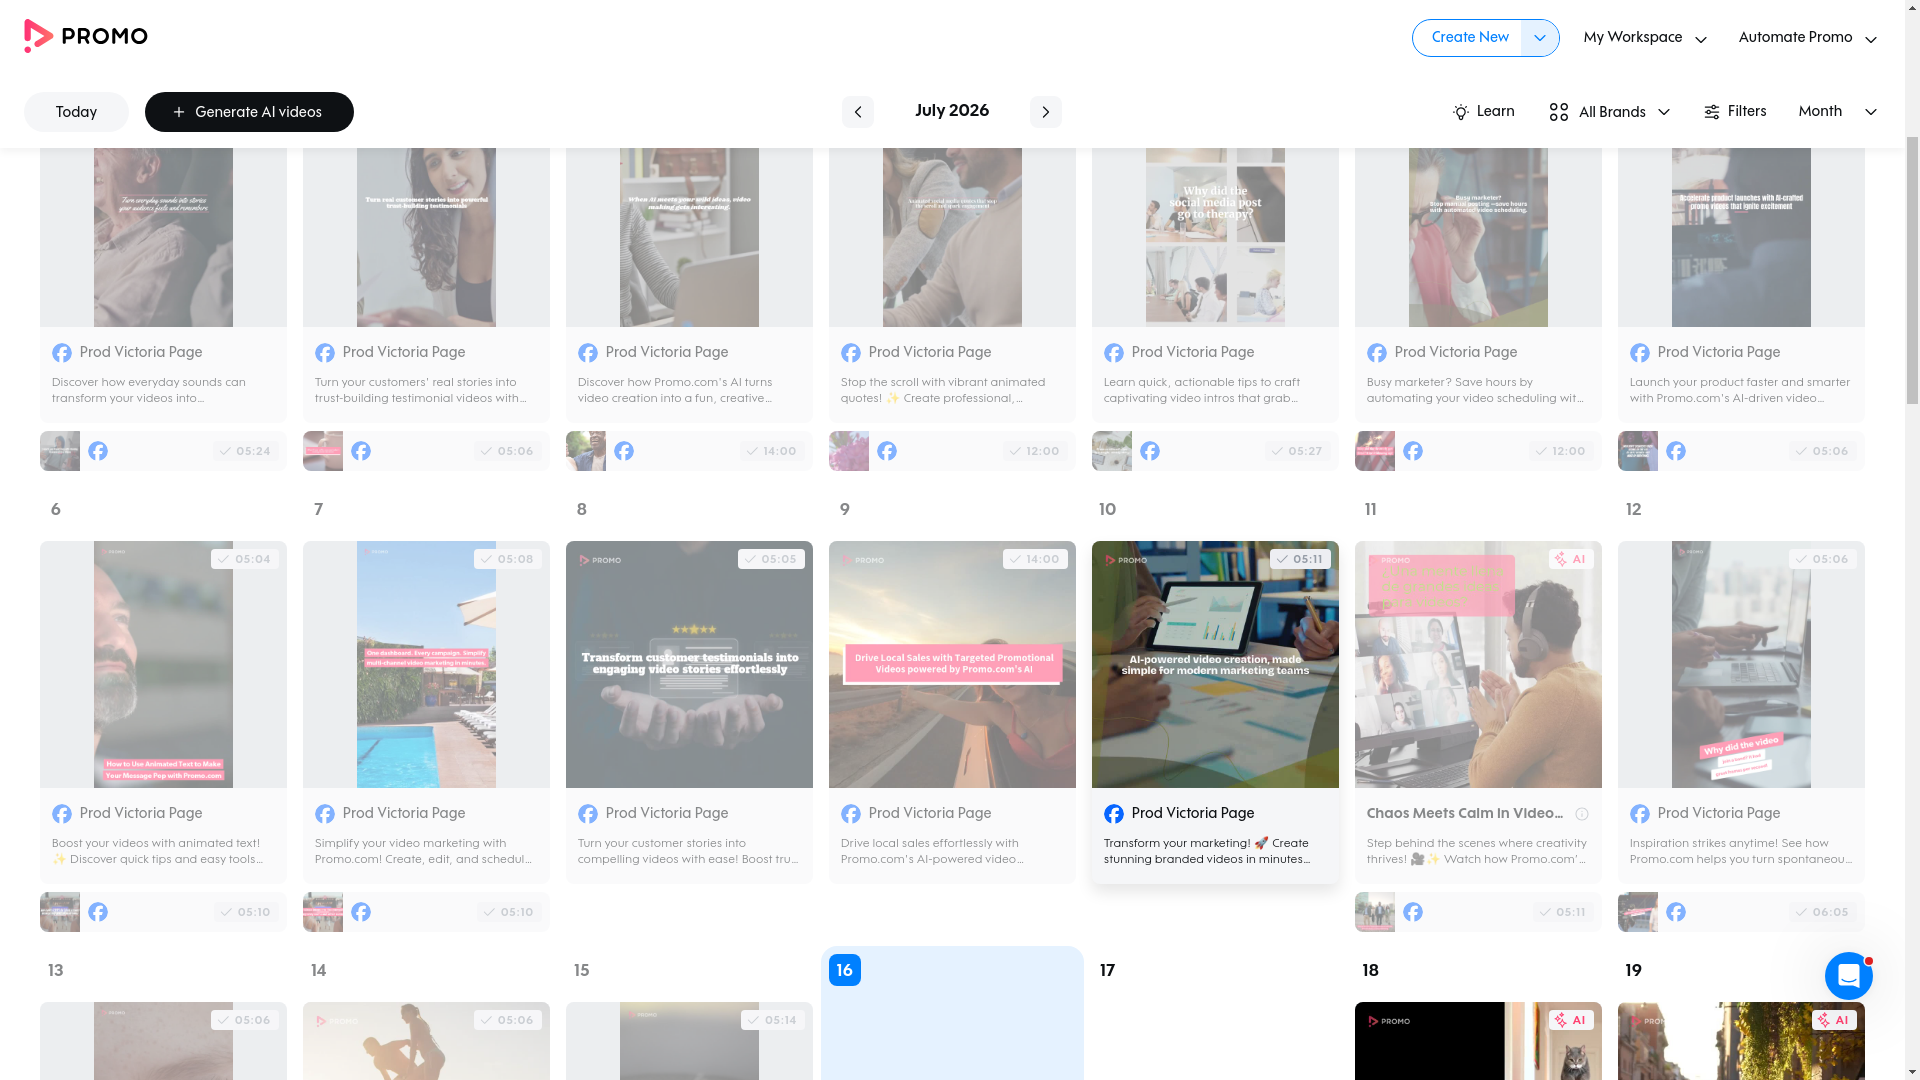Click the AI badge on day 11 video
The image size is (1920, 1080).
pyautogui.click(x=1571, y=559)
